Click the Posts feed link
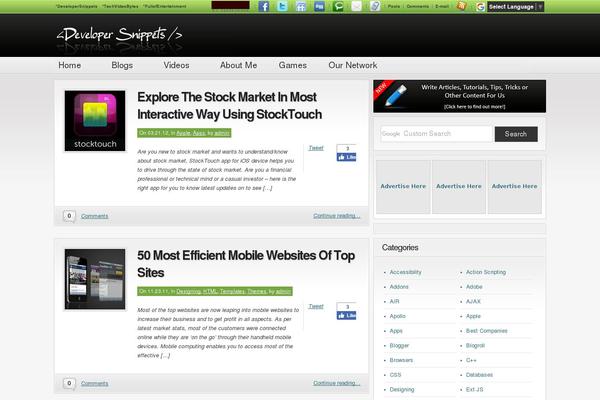Viewport: 600px width, 400px height. tap(394, 6)
